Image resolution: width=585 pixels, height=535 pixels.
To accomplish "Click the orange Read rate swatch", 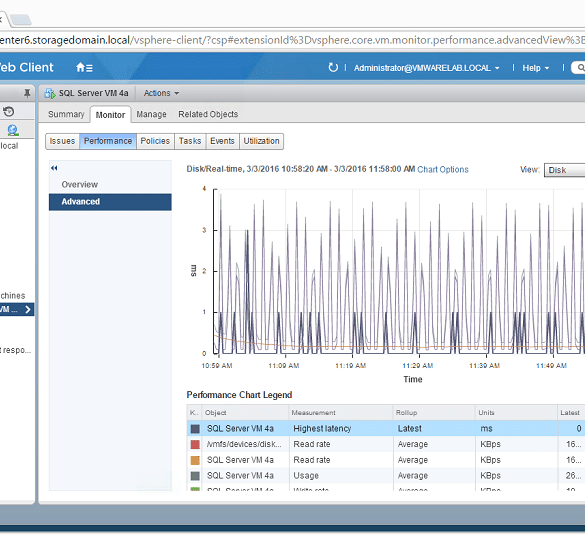I will [x=195, y=460].
